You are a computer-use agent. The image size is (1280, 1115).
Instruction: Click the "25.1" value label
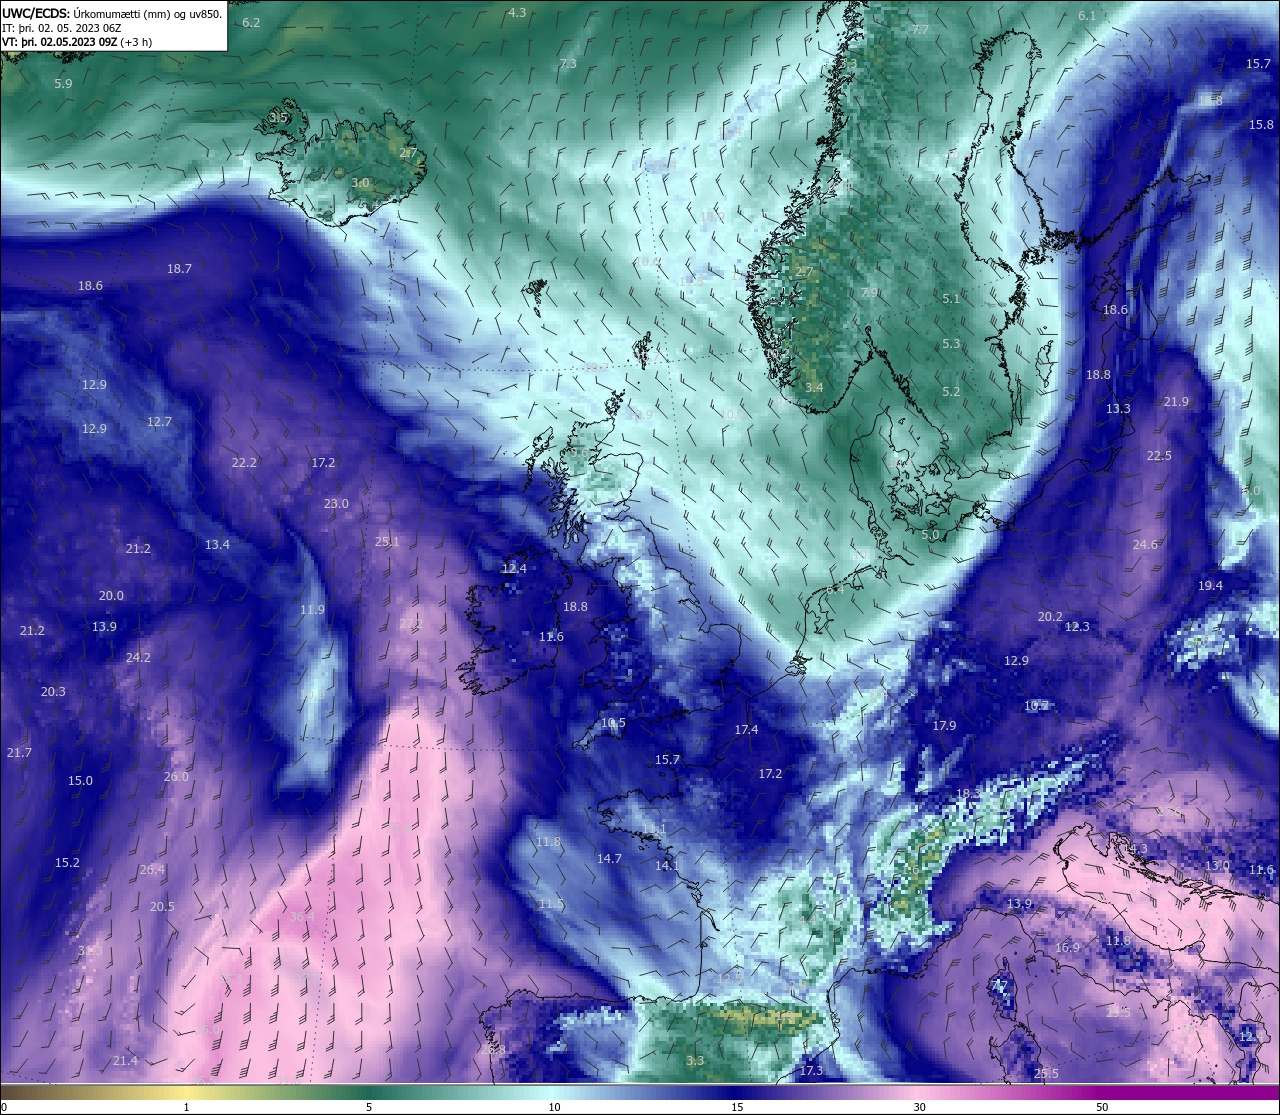(387, 542)
